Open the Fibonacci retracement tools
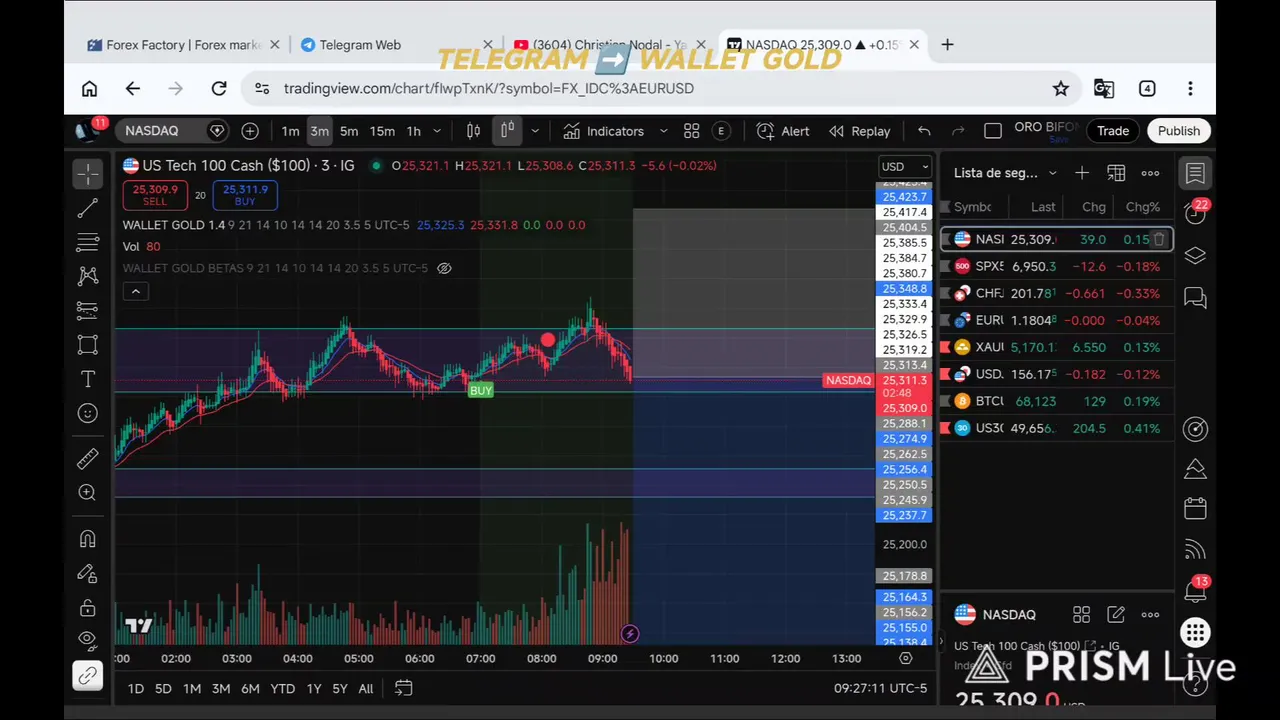1280x720 pixels. 88,241
